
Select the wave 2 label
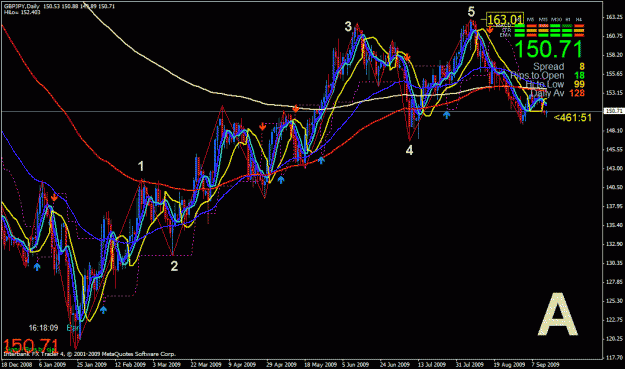click(174, 266)
